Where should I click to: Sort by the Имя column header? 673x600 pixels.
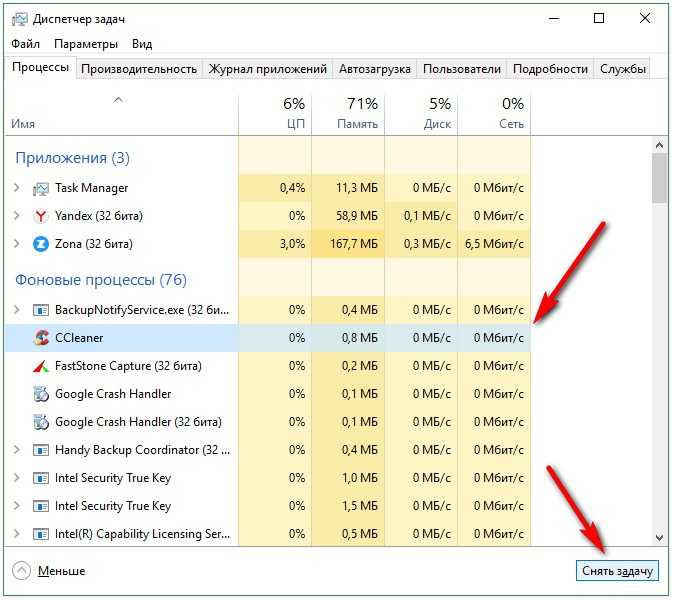coord(121,114)
